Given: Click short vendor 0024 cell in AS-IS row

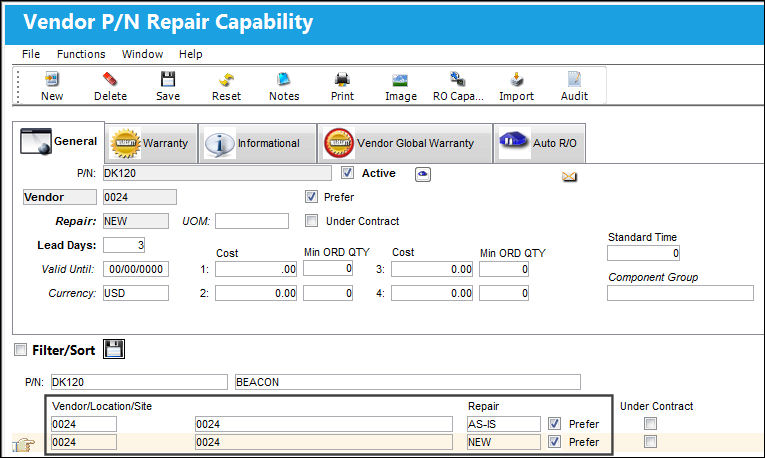Looking at the screenshot, I should (x=84, y=424).
